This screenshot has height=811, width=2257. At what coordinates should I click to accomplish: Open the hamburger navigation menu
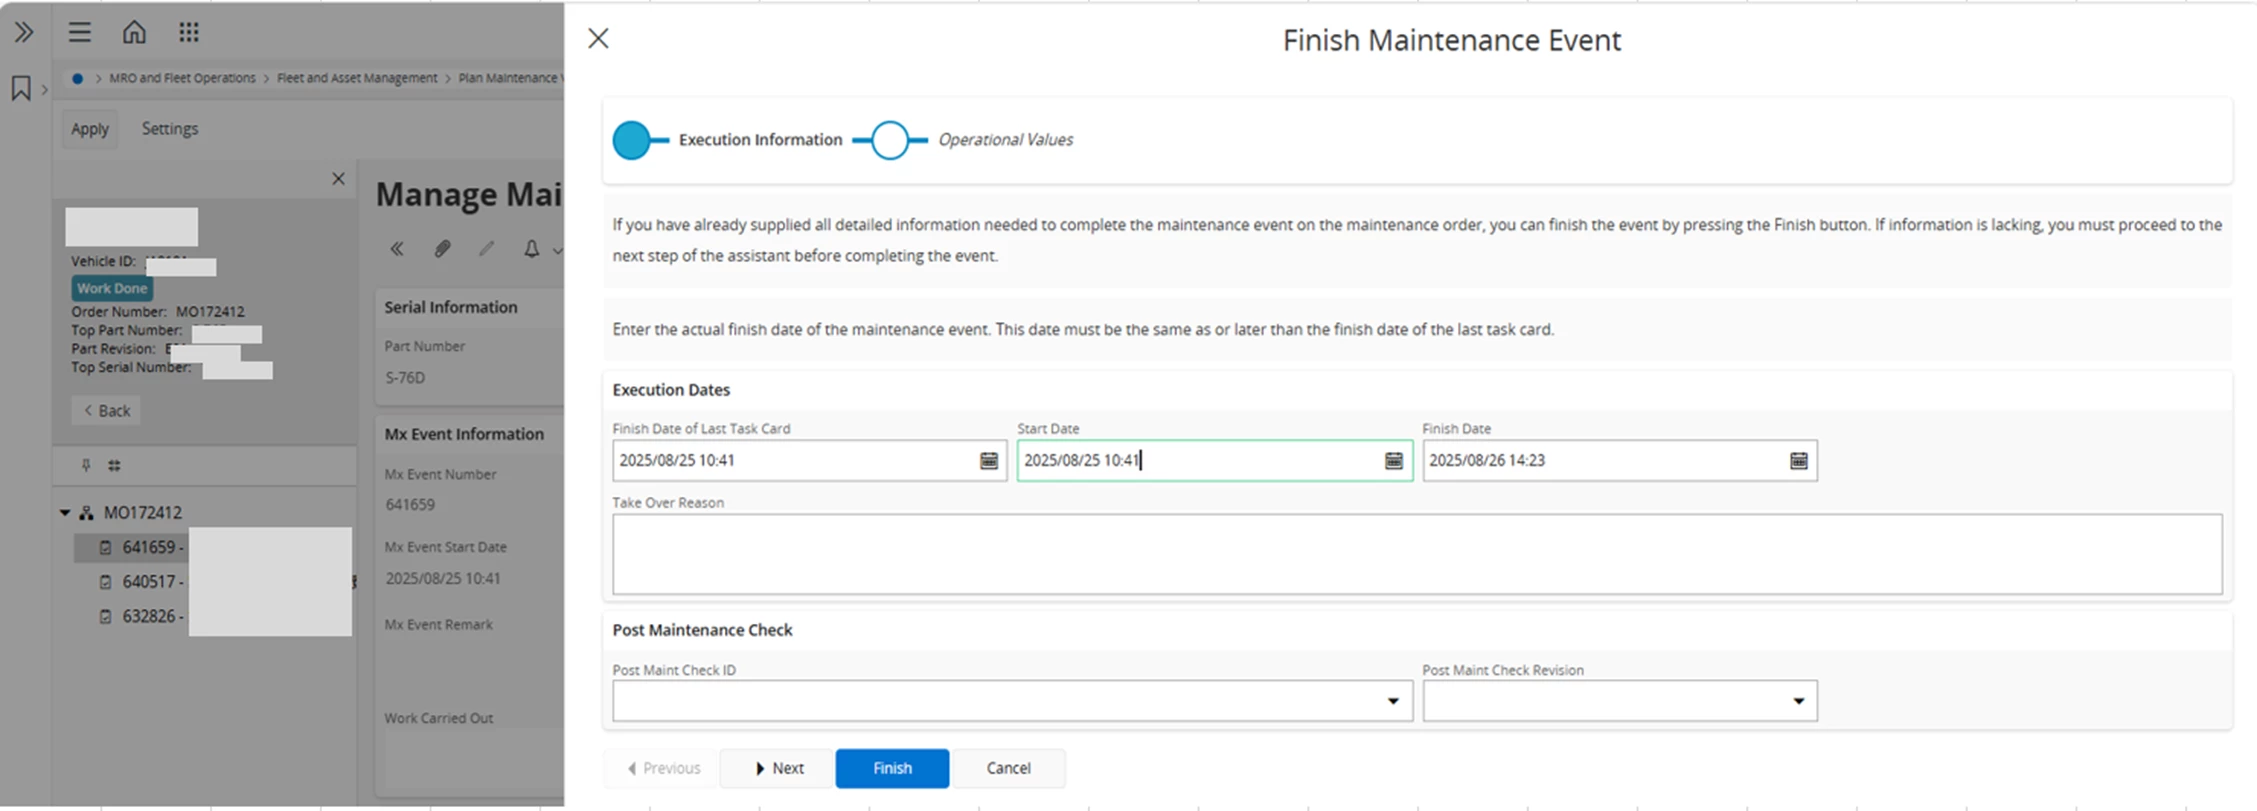[80, 33]
